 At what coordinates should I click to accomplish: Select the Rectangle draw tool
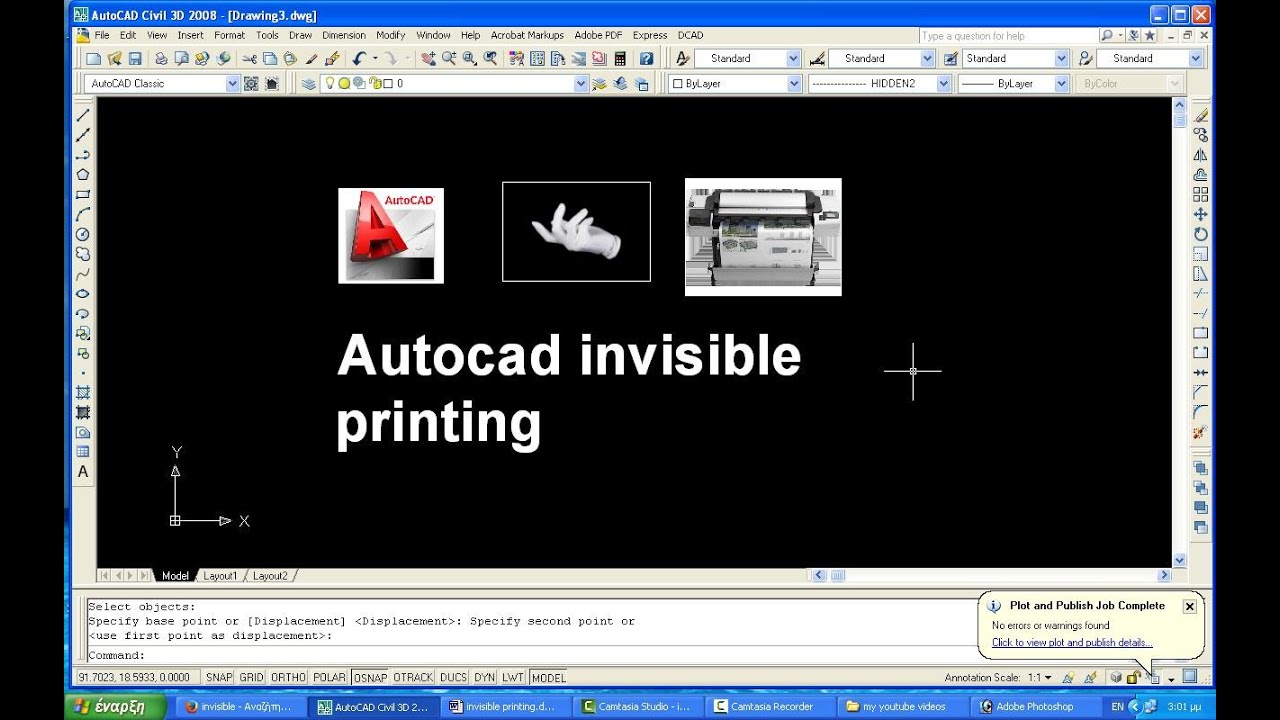click(83, 194)
